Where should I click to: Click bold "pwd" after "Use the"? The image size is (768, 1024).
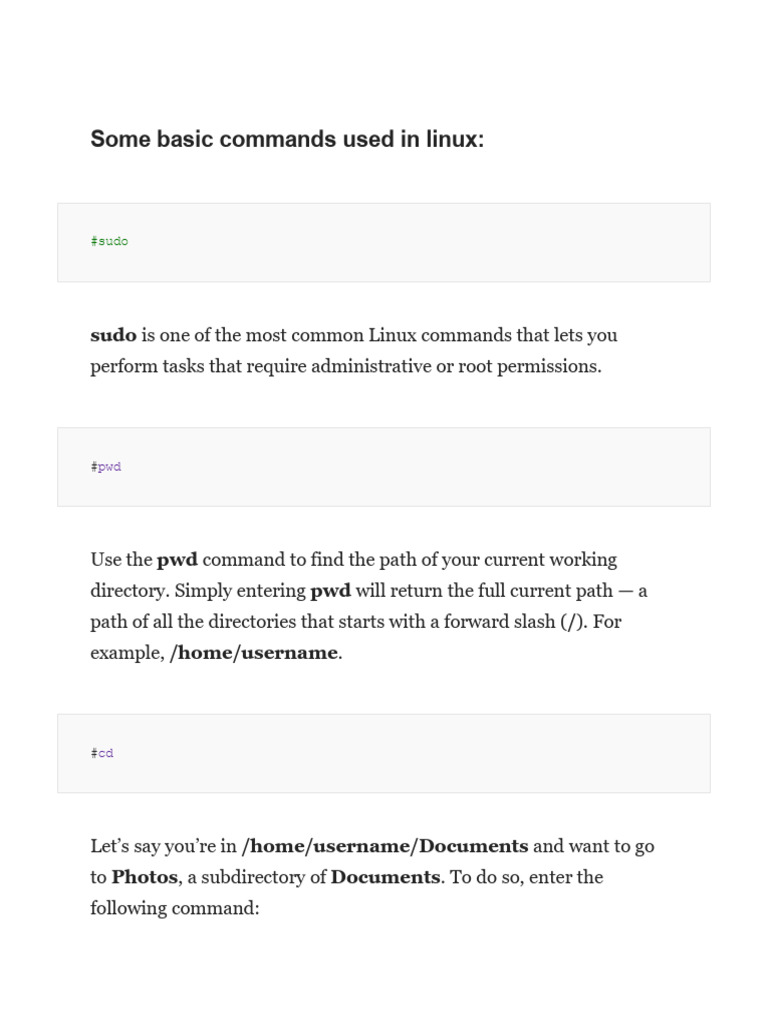click(177, 559)
